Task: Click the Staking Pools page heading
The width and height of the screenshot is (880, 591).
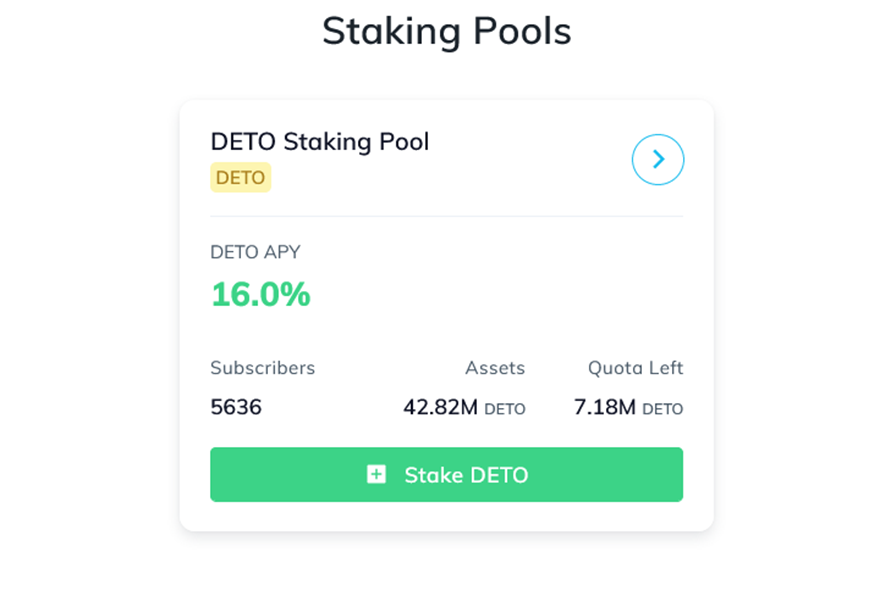Action: [446, 31]
